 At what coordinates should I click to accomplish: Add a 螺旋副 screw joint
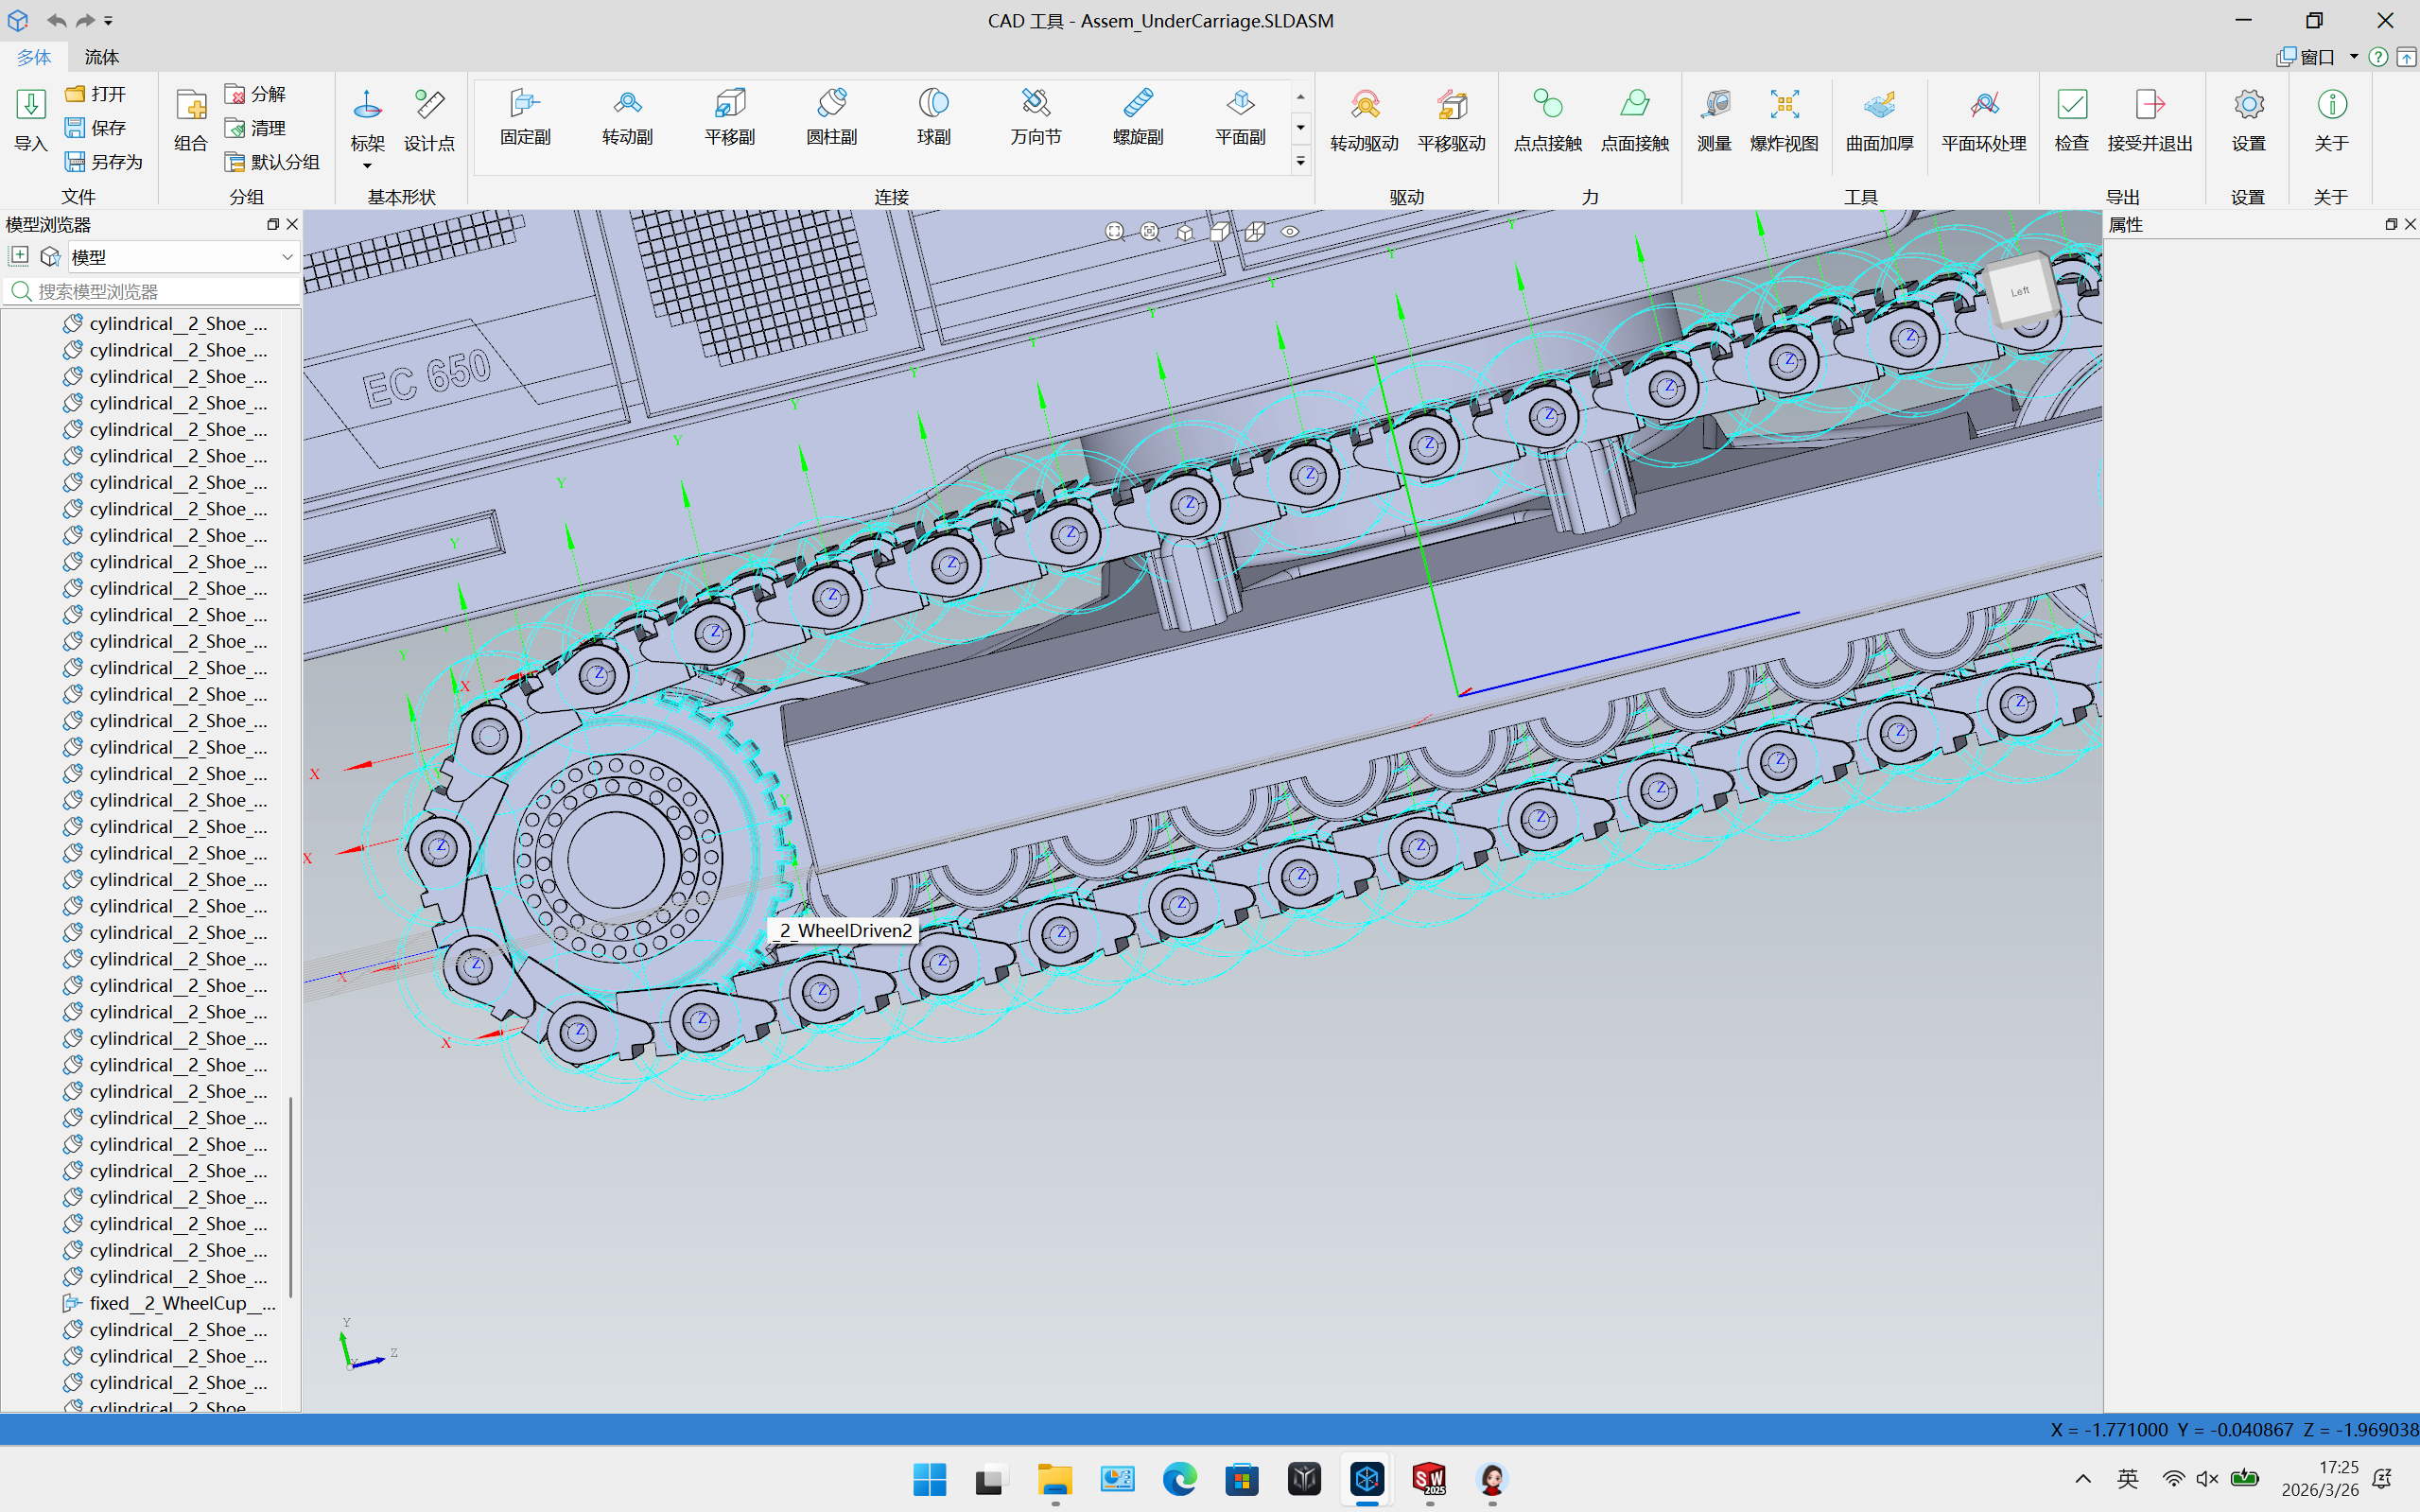click(1138, 118)
